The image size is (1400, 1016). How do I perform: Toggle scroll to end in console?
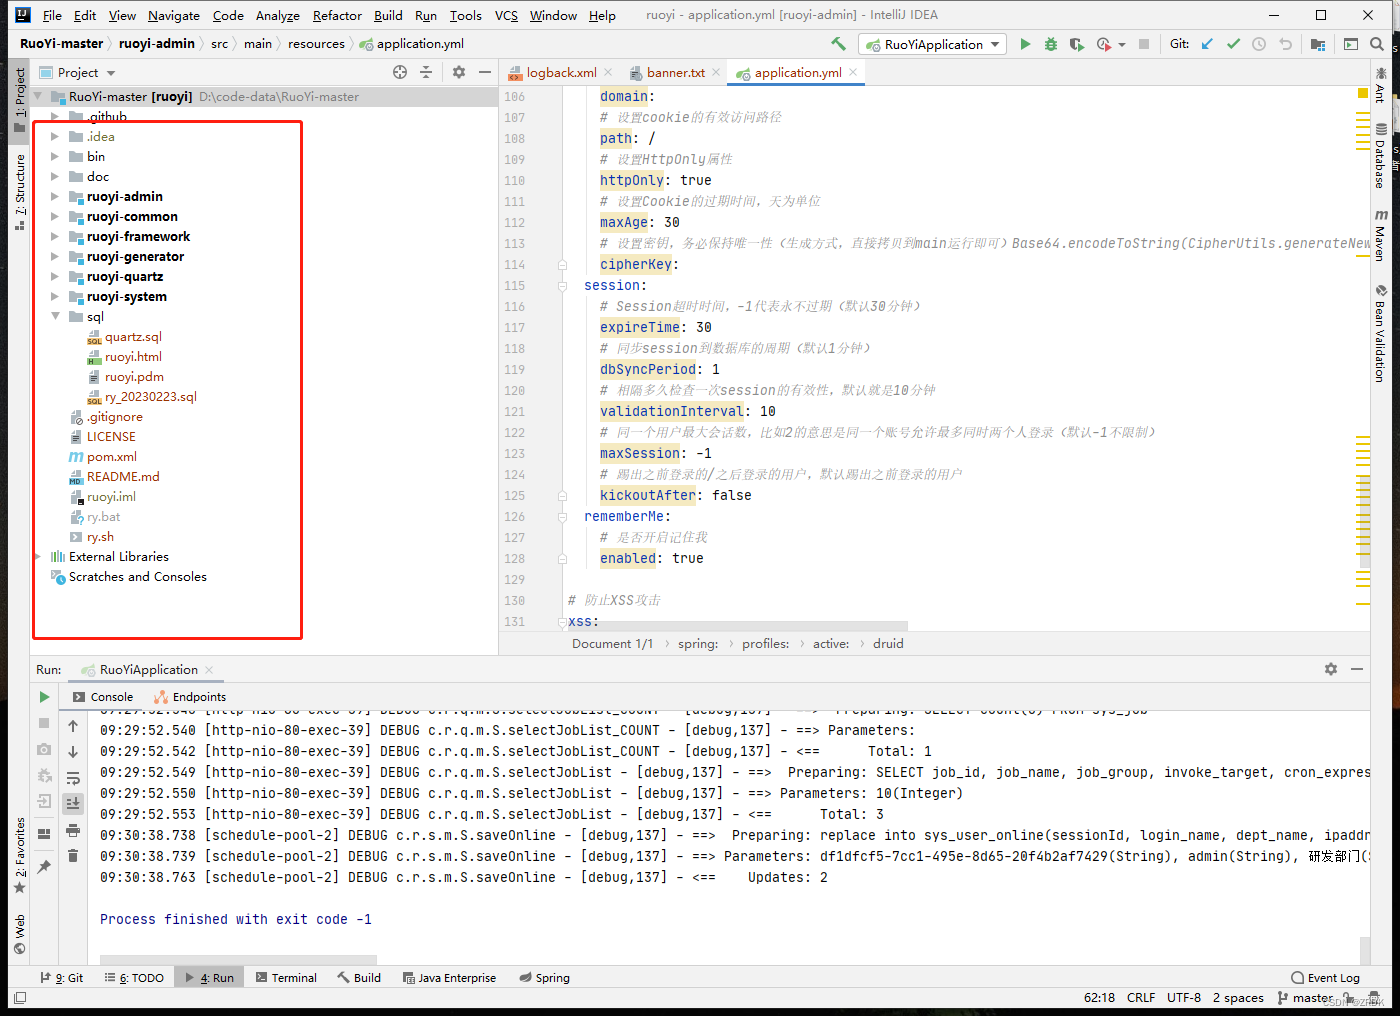coord(73,803)
